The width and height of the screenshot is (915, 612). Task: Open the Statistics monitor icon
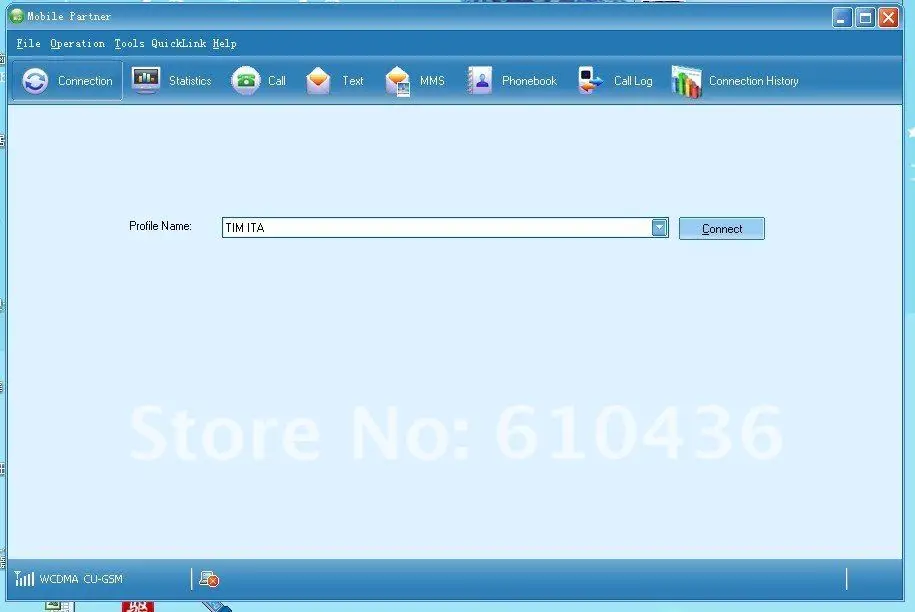pos(145,80)
